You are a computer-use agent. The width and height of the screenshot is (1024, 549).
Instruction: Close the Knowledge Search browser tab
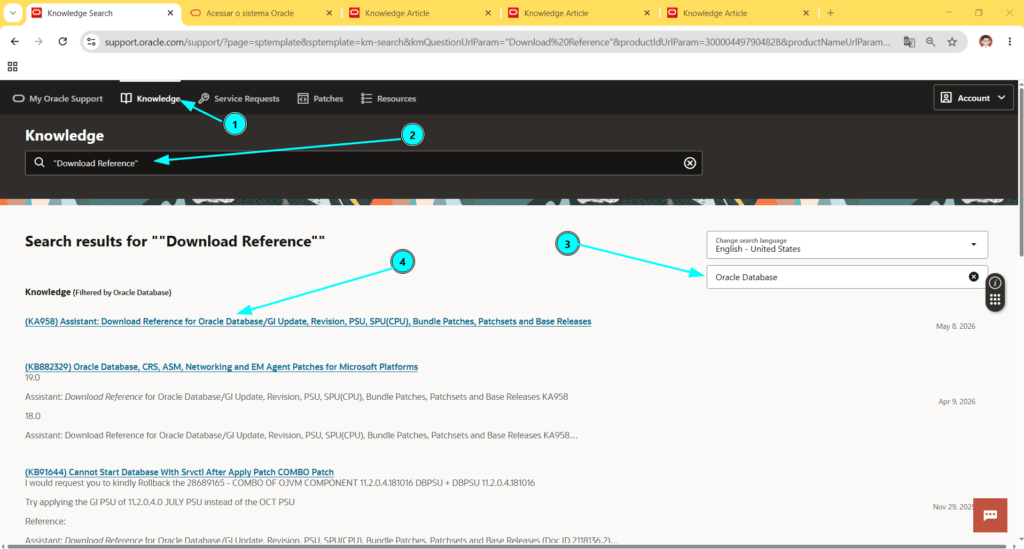pyautogui.click(x=170, y=13)
